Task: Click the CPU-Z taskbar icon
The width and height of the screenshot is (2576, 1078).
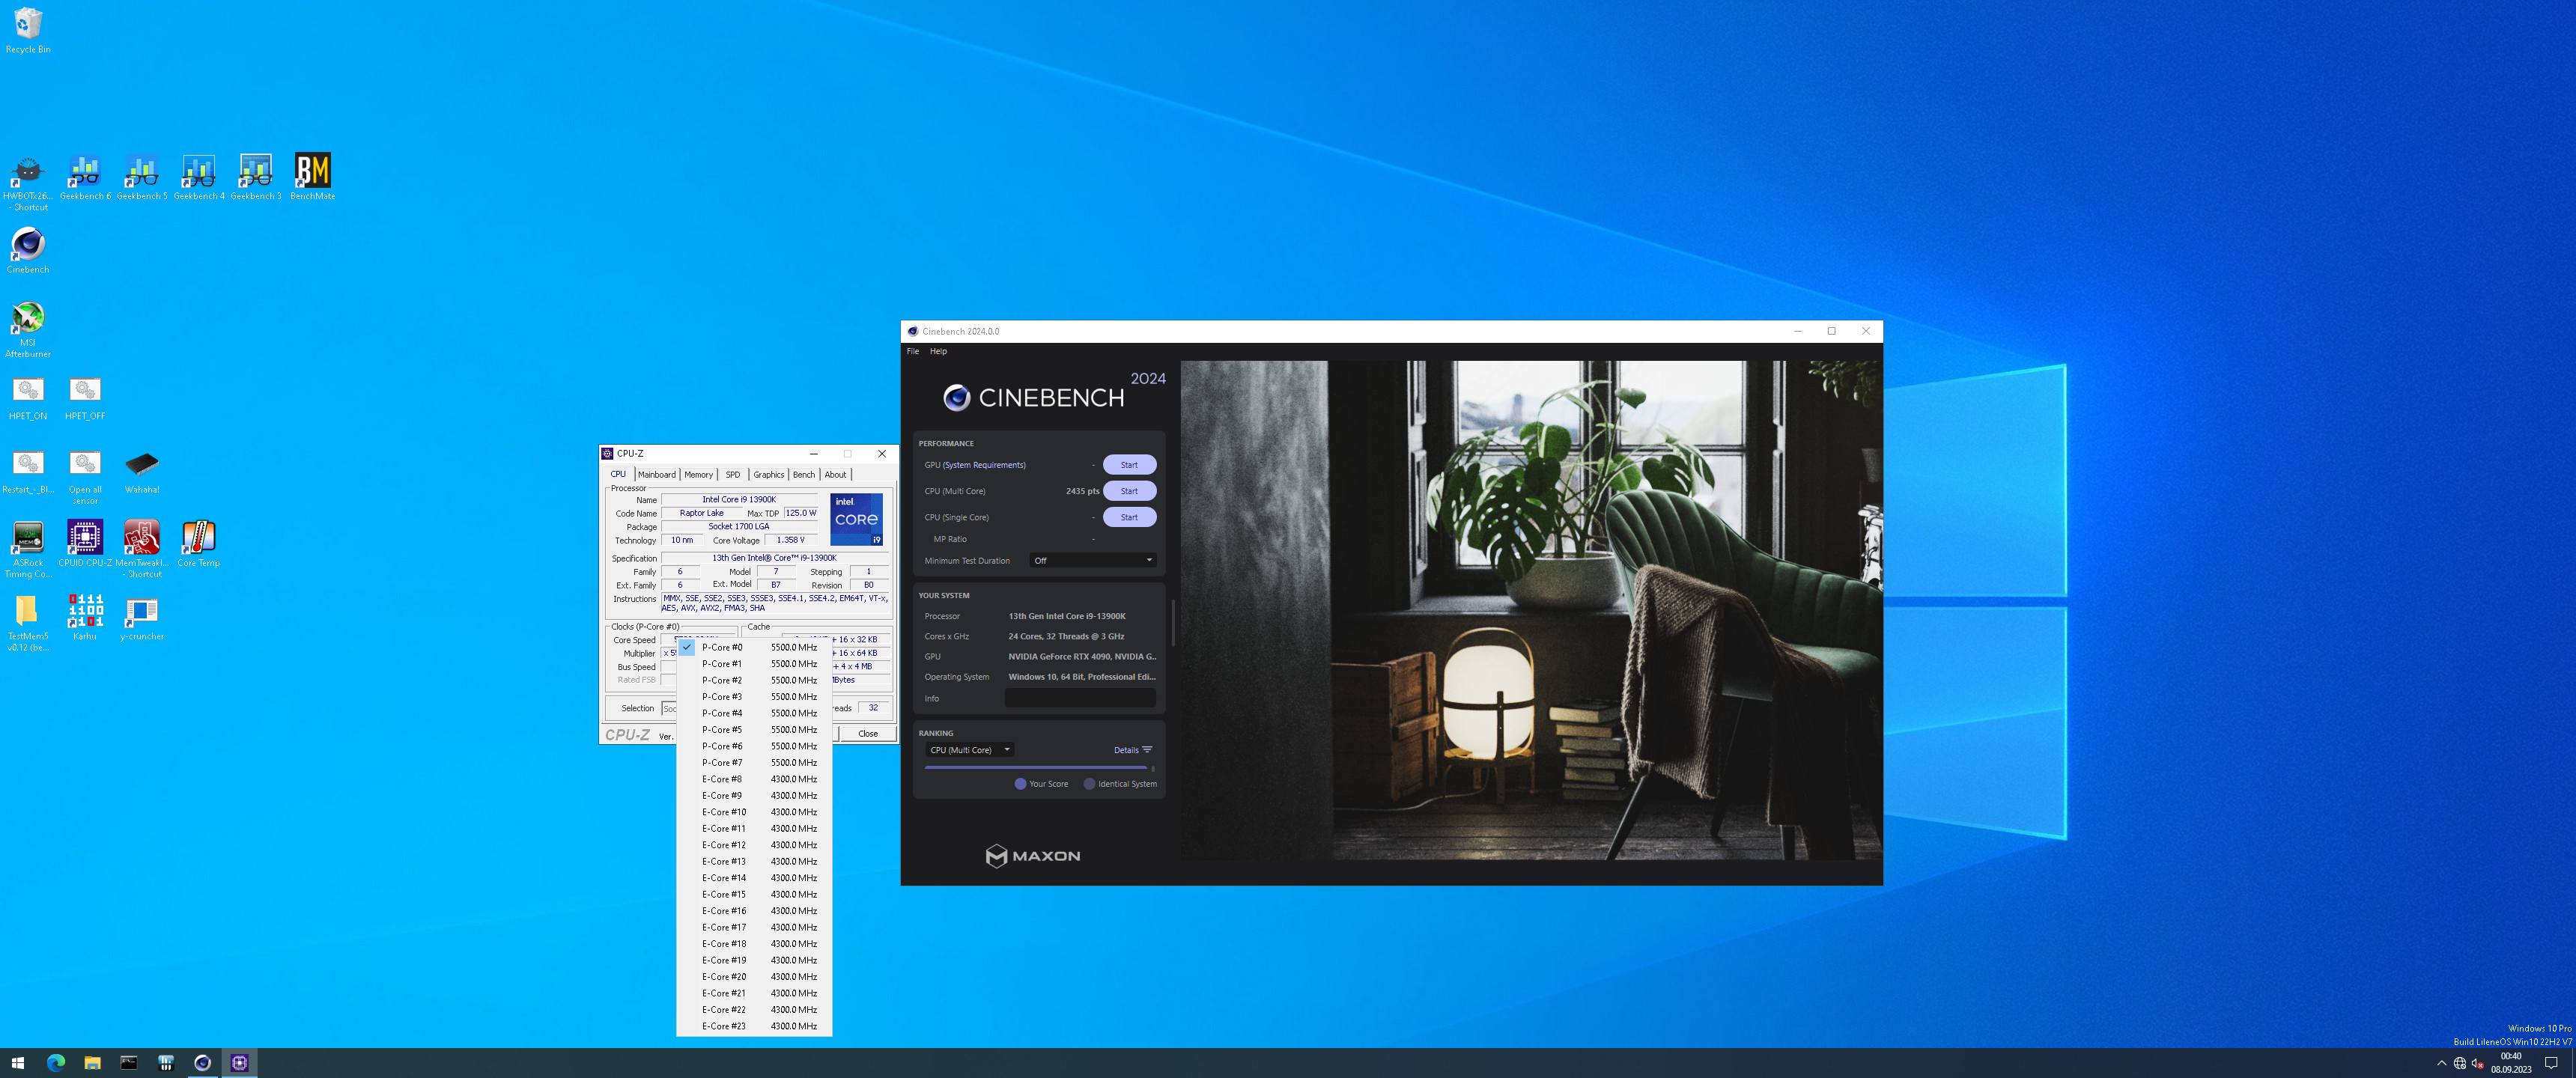Action: [x=239, y=1063]
